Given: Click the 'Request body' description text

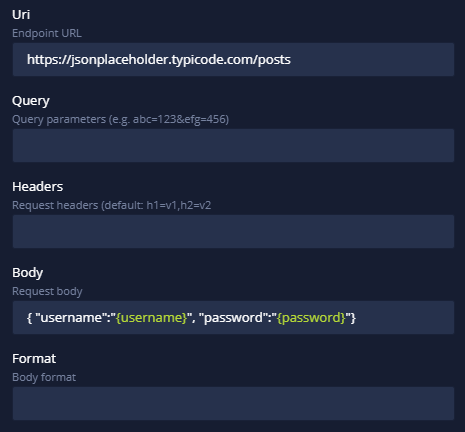Looking at the screenshot, I should (x=47, y=291).
